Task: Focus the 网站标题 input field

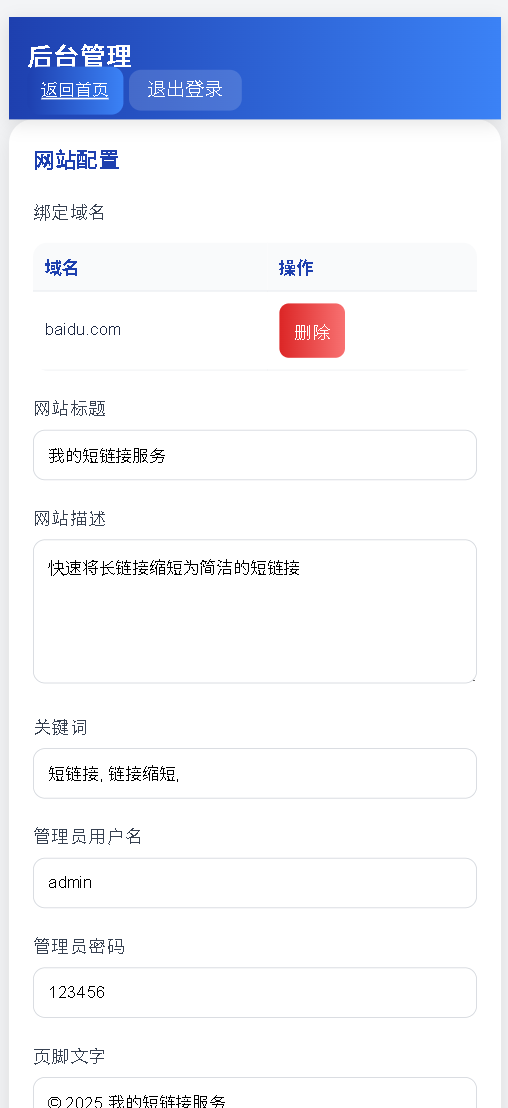Action: tap(255, 455)
